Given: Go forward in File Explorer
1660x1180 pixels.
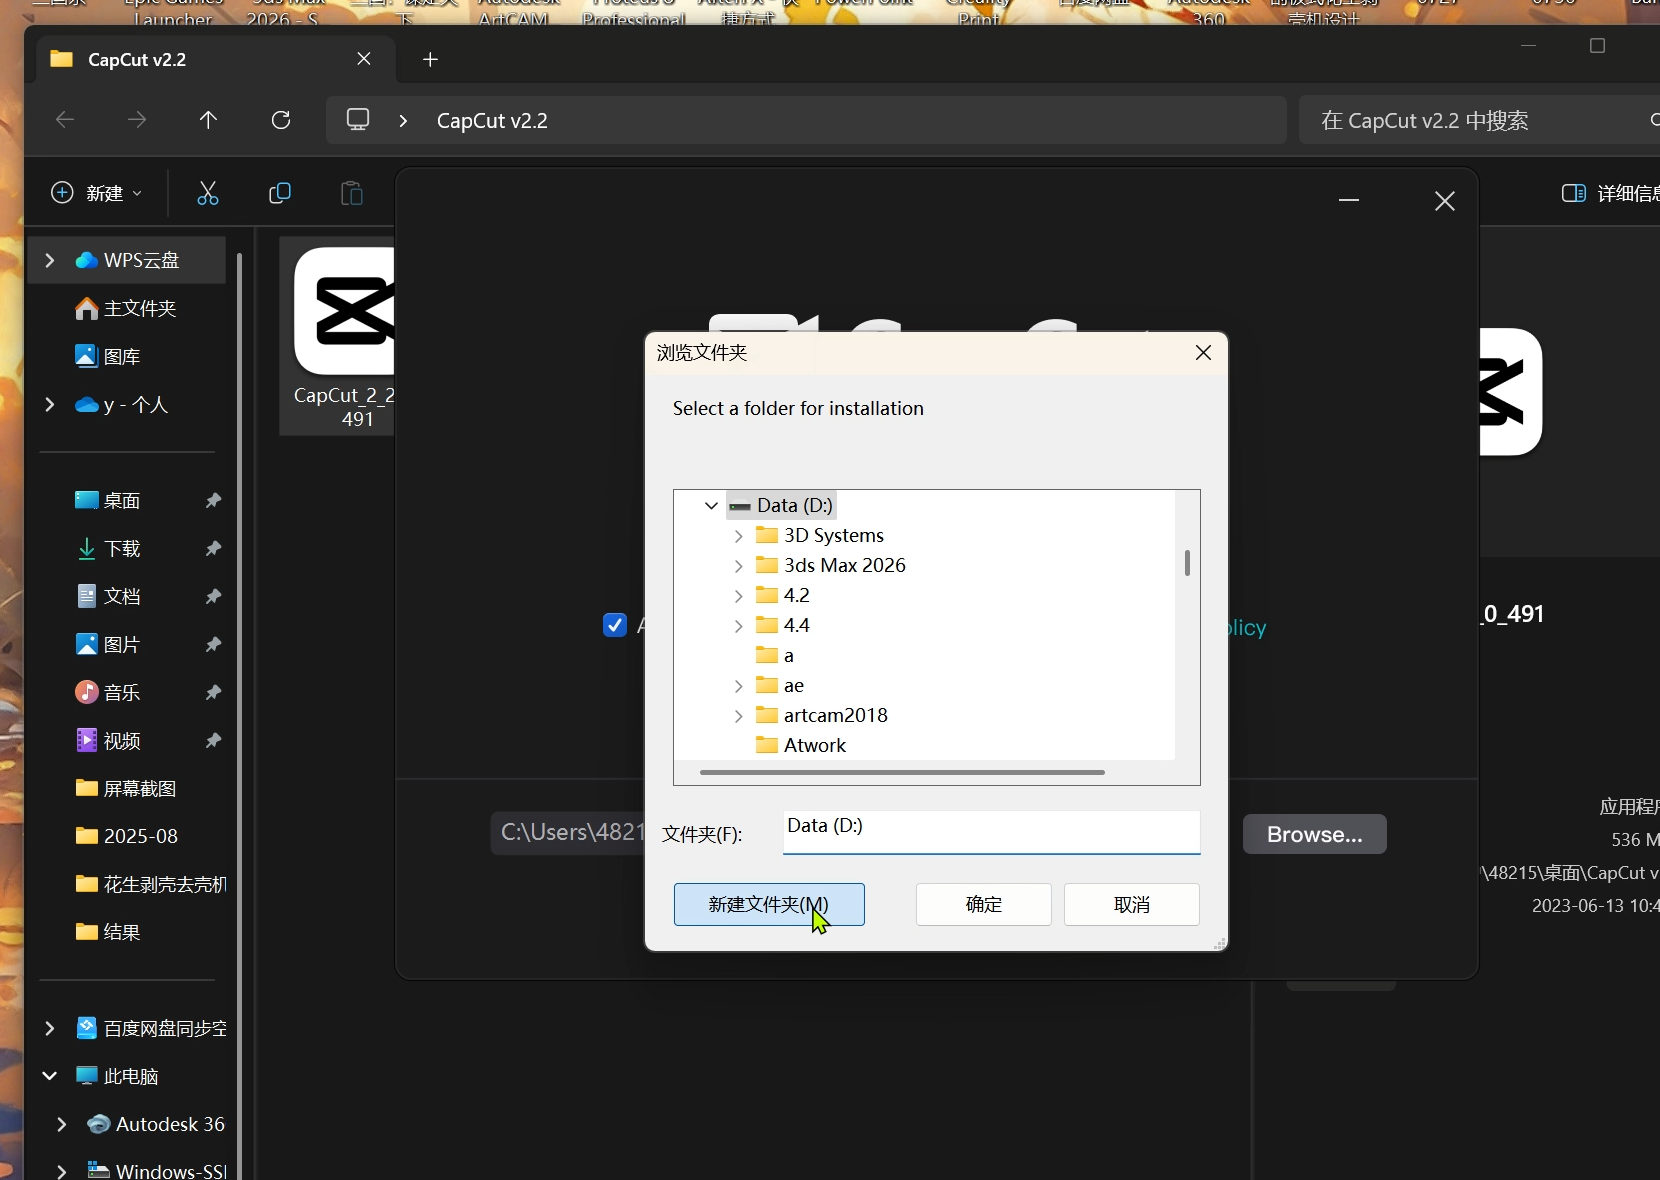Looking at the screenshot, I should point(137,120).
